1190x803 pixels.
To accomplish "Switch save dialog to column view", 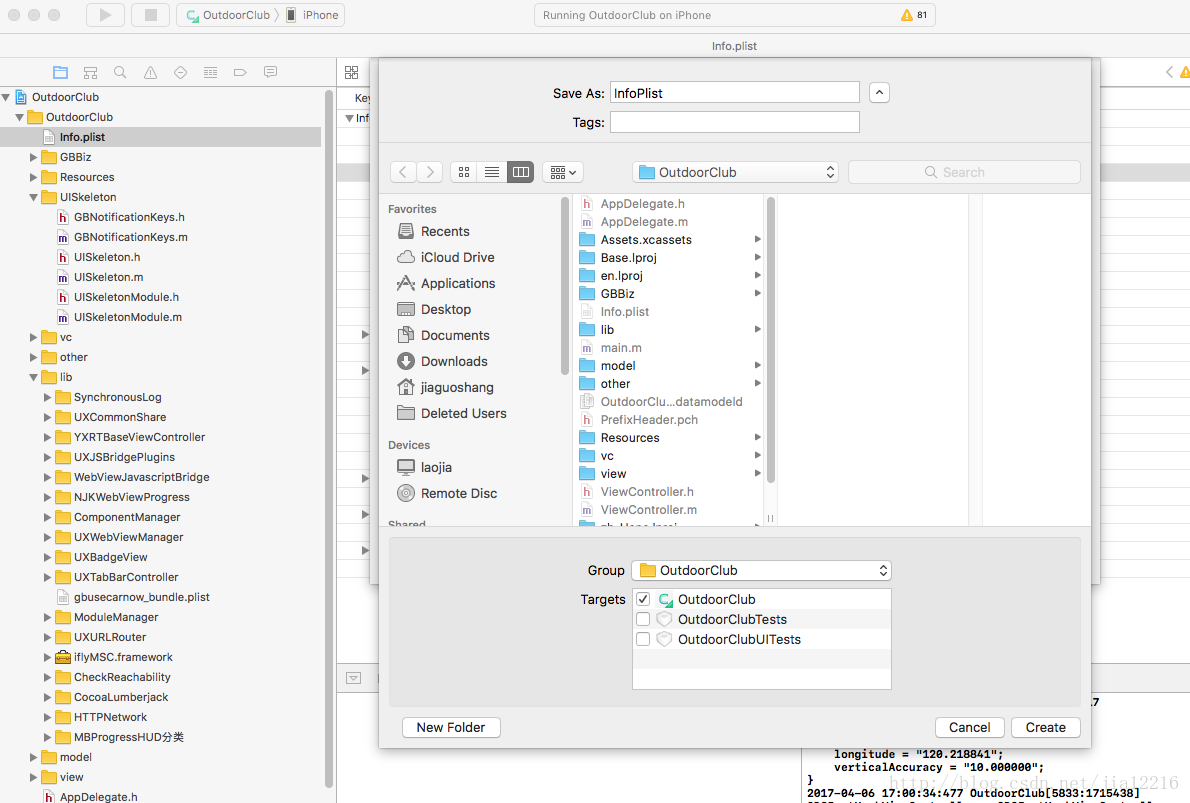I will [x=521, y=172].
